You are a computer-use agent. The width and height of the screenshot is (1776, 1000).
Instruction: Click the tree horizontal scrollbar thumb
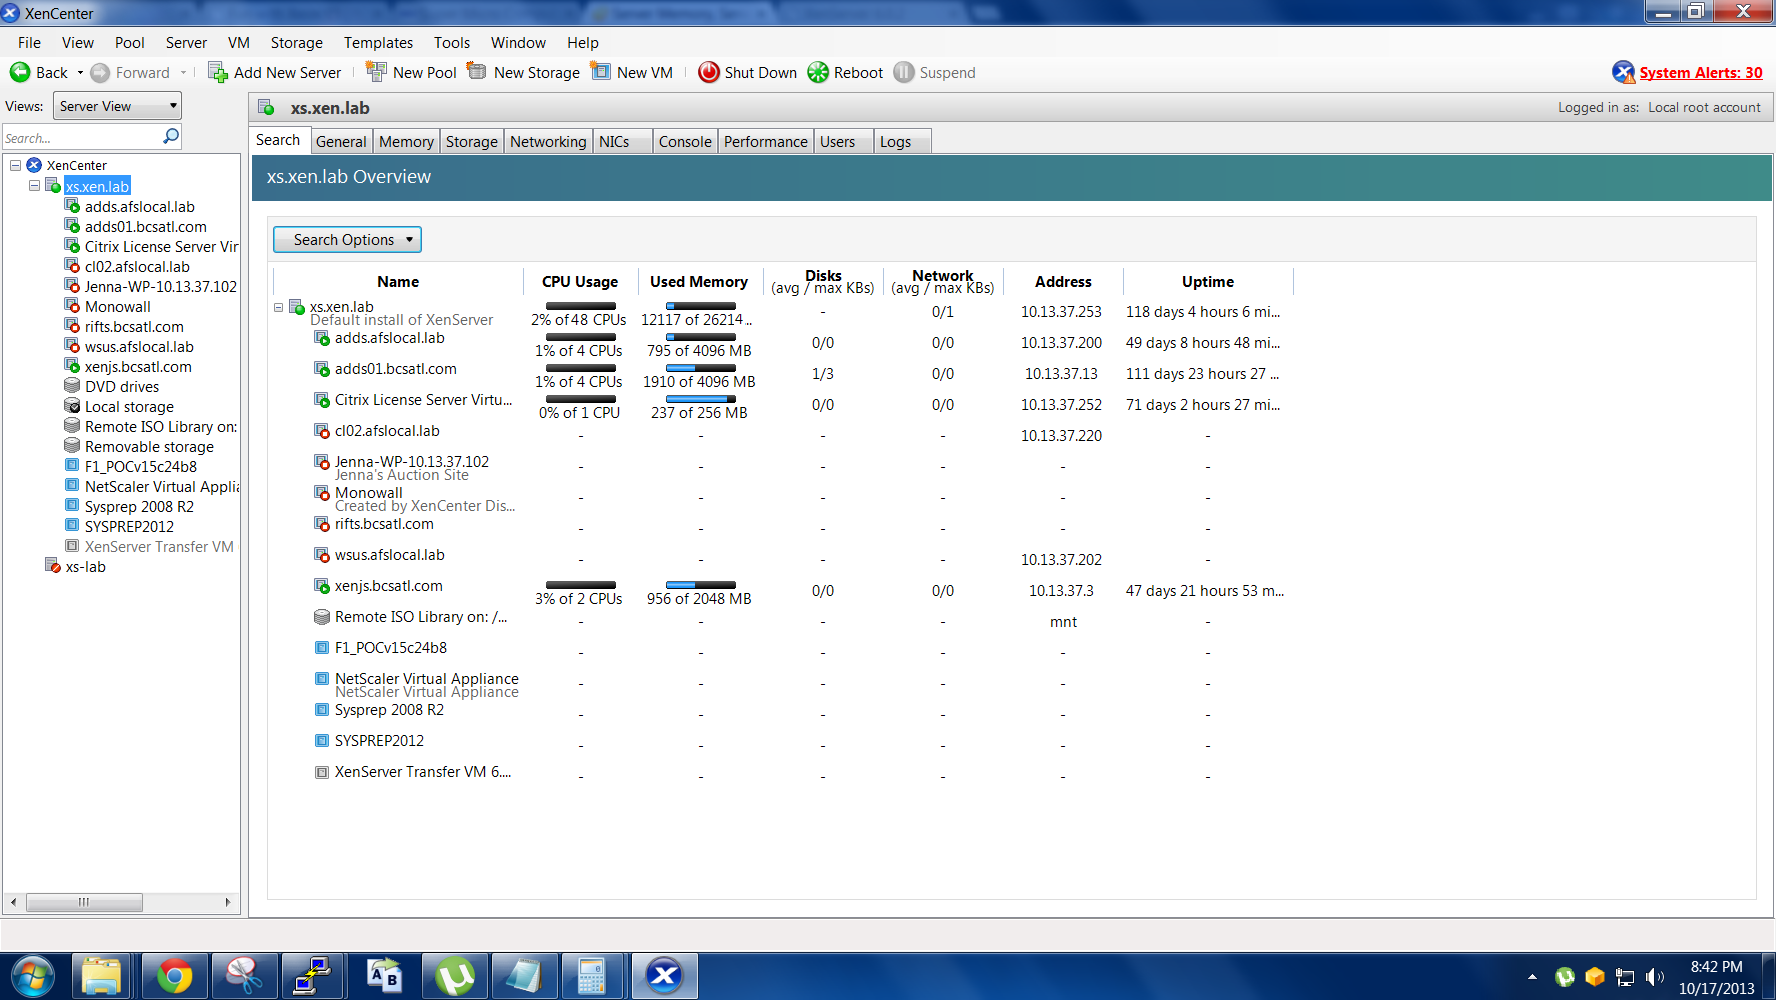pyautogui.click(x=84, y=902)
